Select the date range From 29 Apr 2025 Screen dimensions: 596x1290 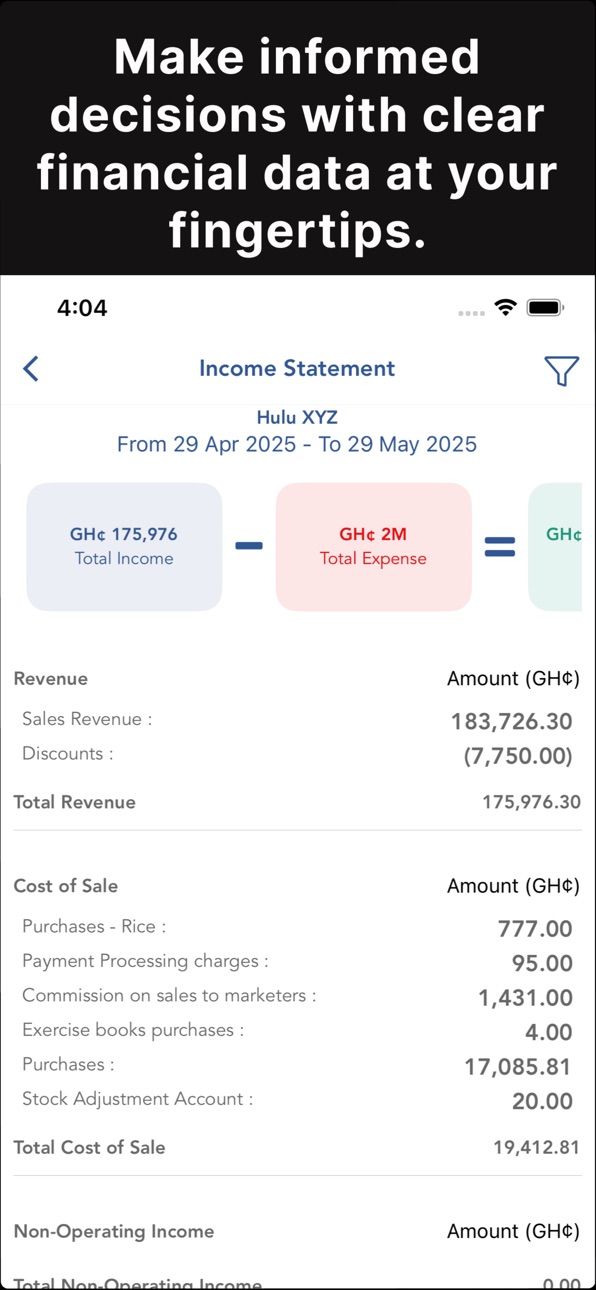(297, 444)
